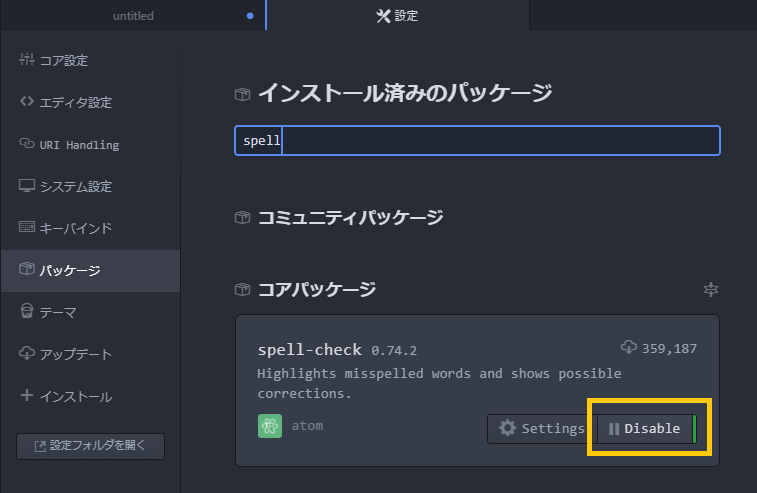The width and height of the screenshot is (757, 493).
Task: Focus the package filter field containing spell
Action: (x=477, y=141)
